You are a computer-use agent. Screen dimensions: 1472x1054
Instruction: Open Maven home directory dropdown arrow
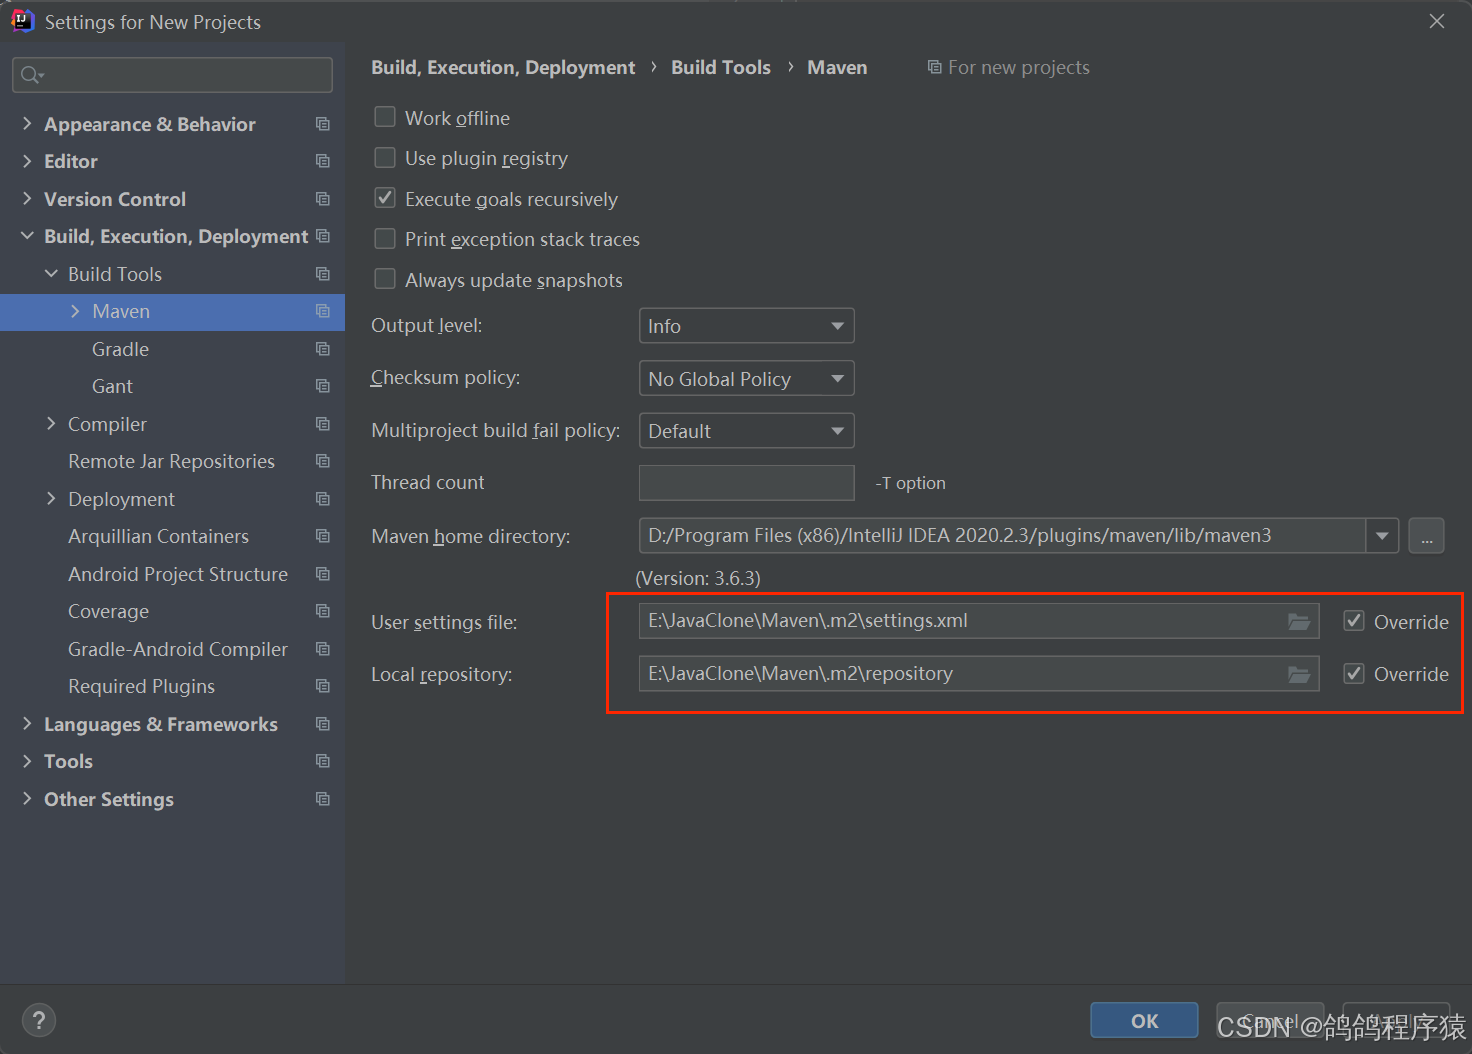1382,536
